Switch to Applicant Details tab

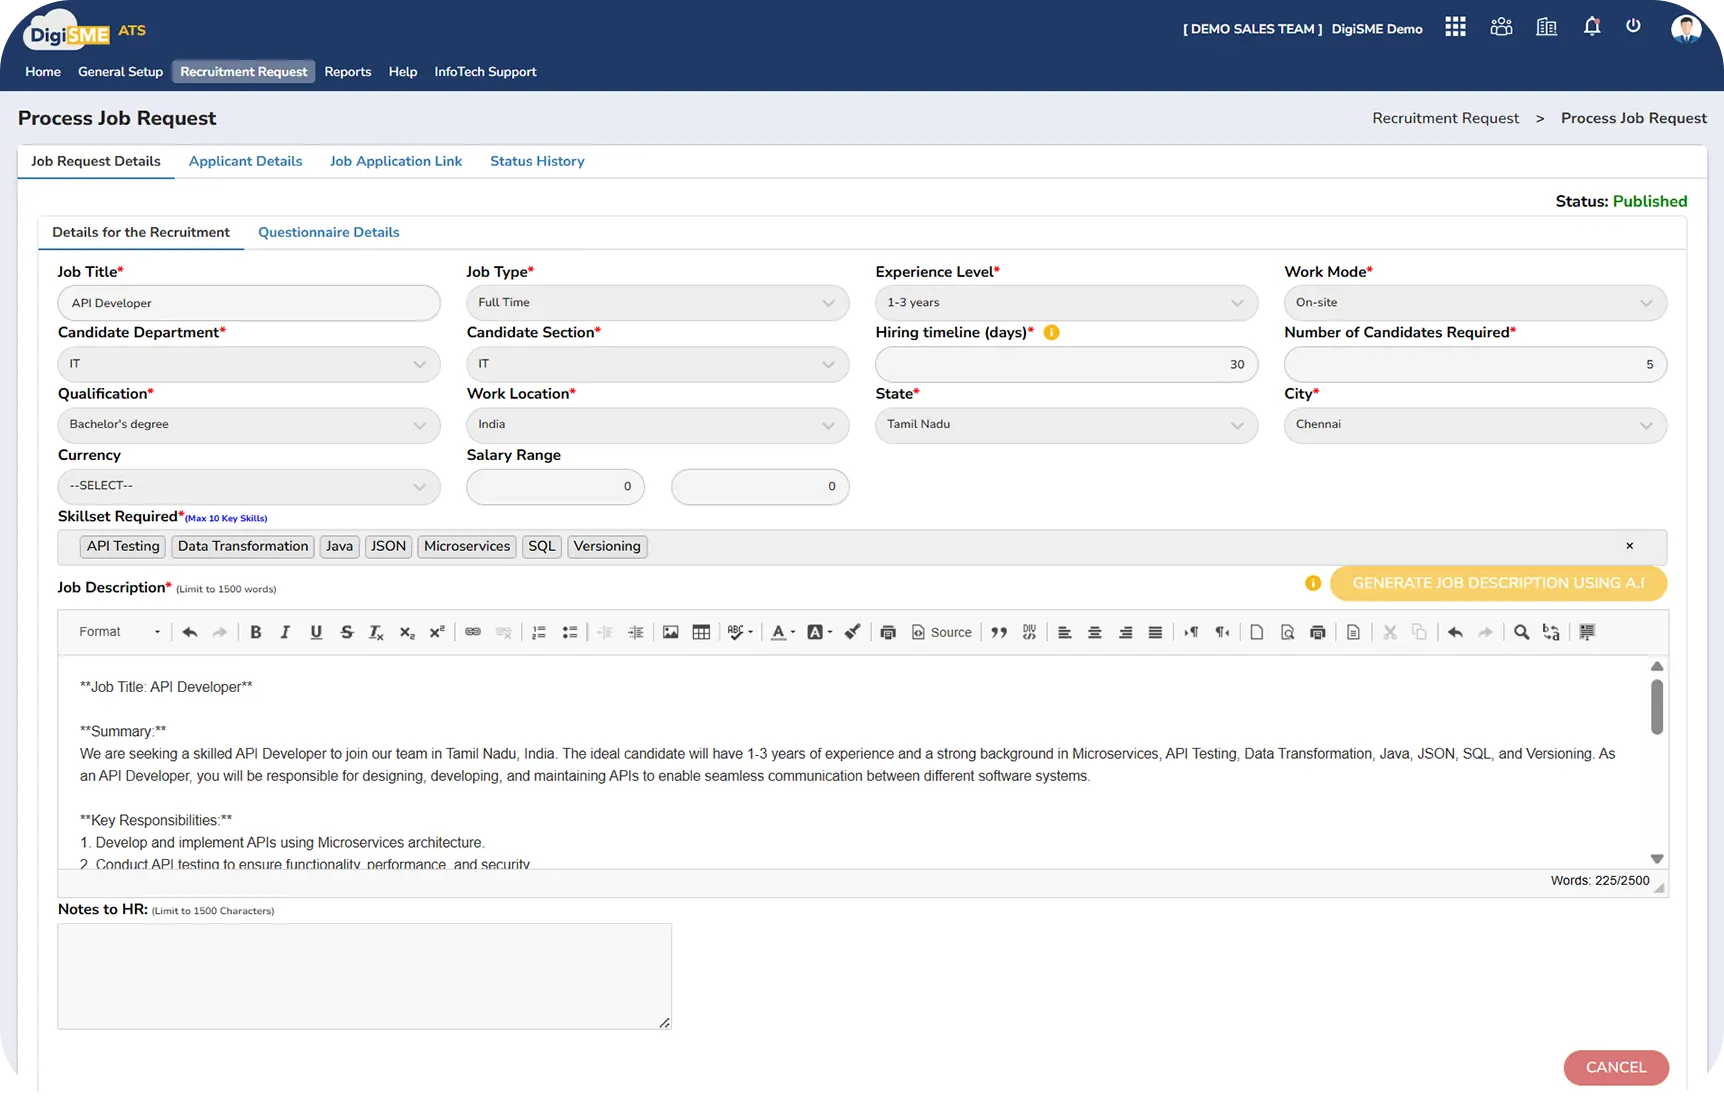[245, 161]
